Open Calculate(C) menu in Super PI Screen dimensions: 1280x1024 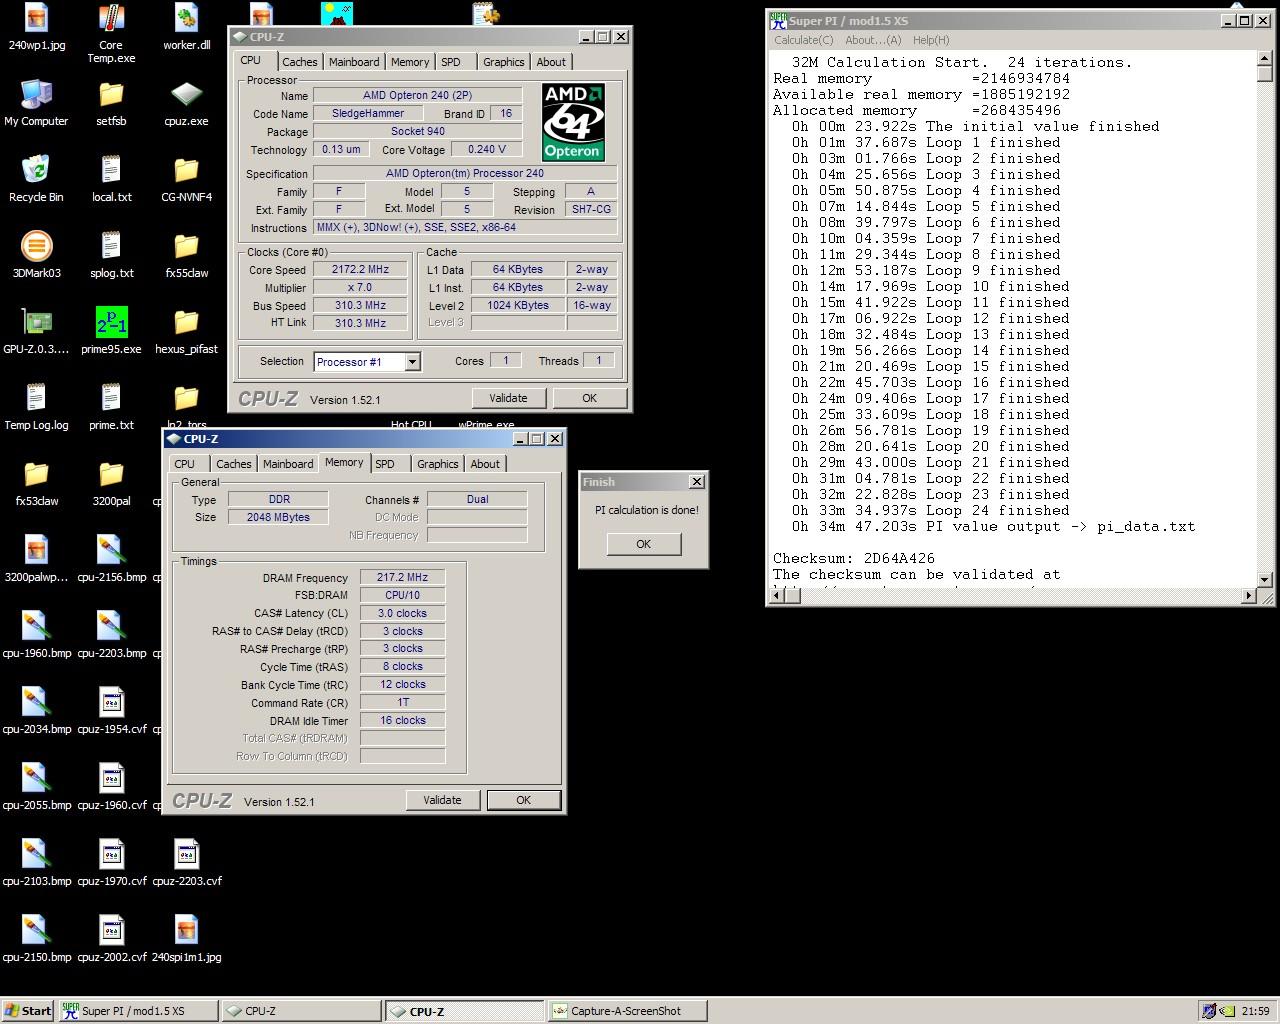click(x=803, y=40)
